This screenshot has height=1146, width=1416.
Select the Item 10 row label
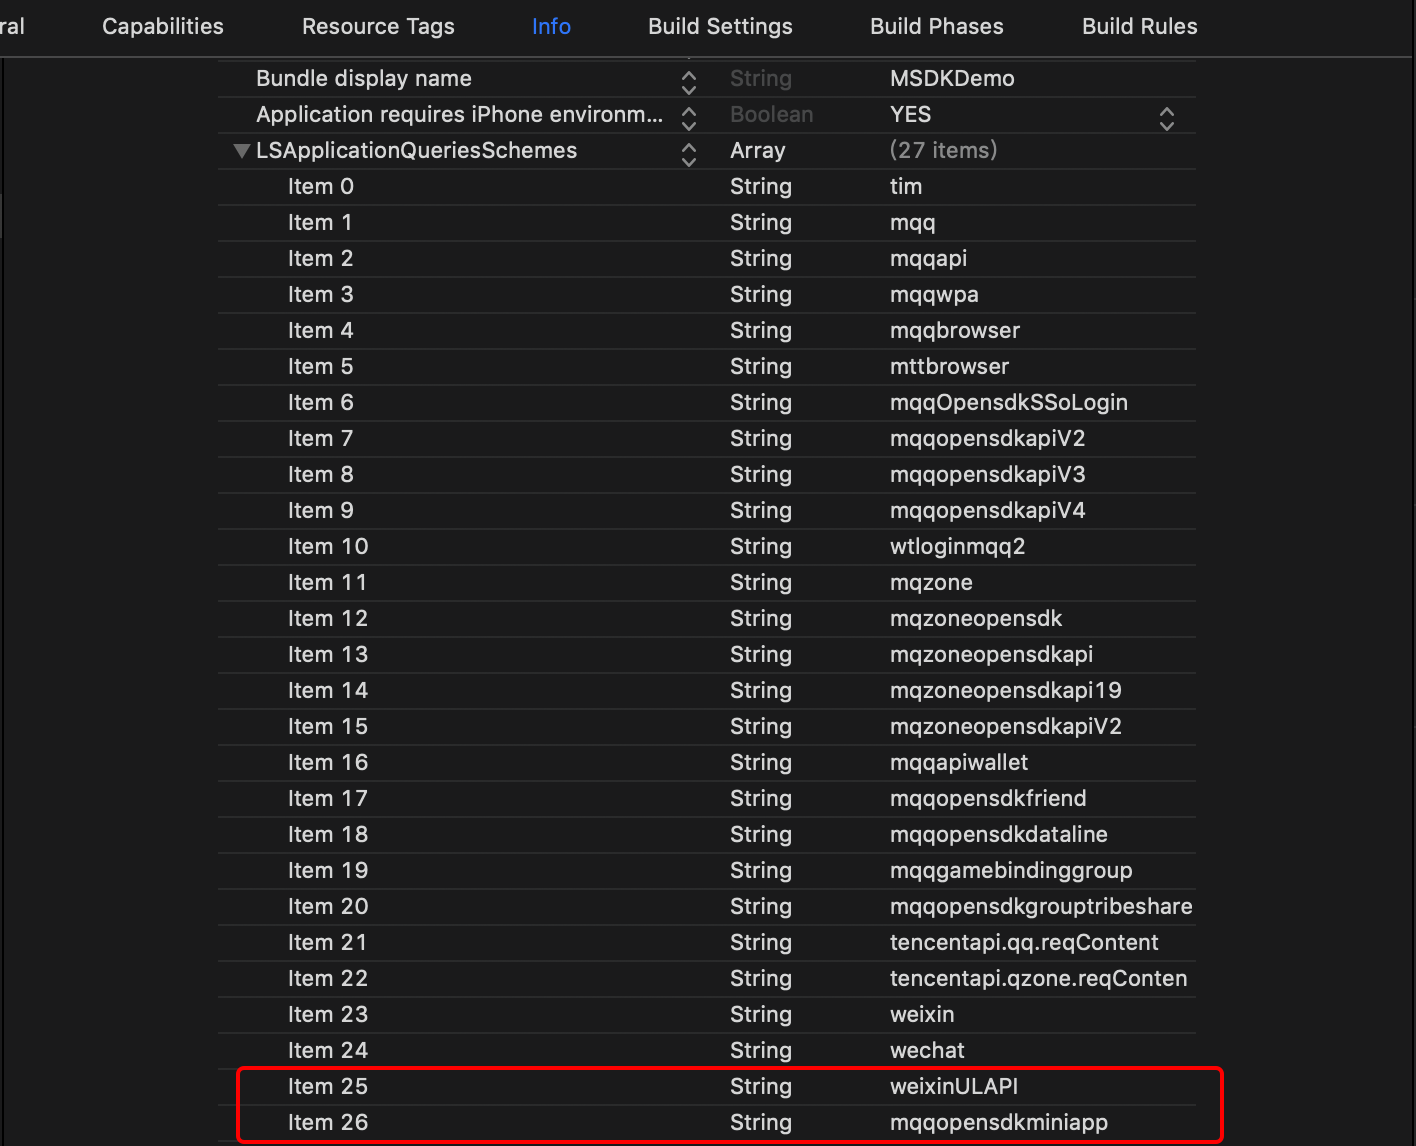tap(328, 547)
